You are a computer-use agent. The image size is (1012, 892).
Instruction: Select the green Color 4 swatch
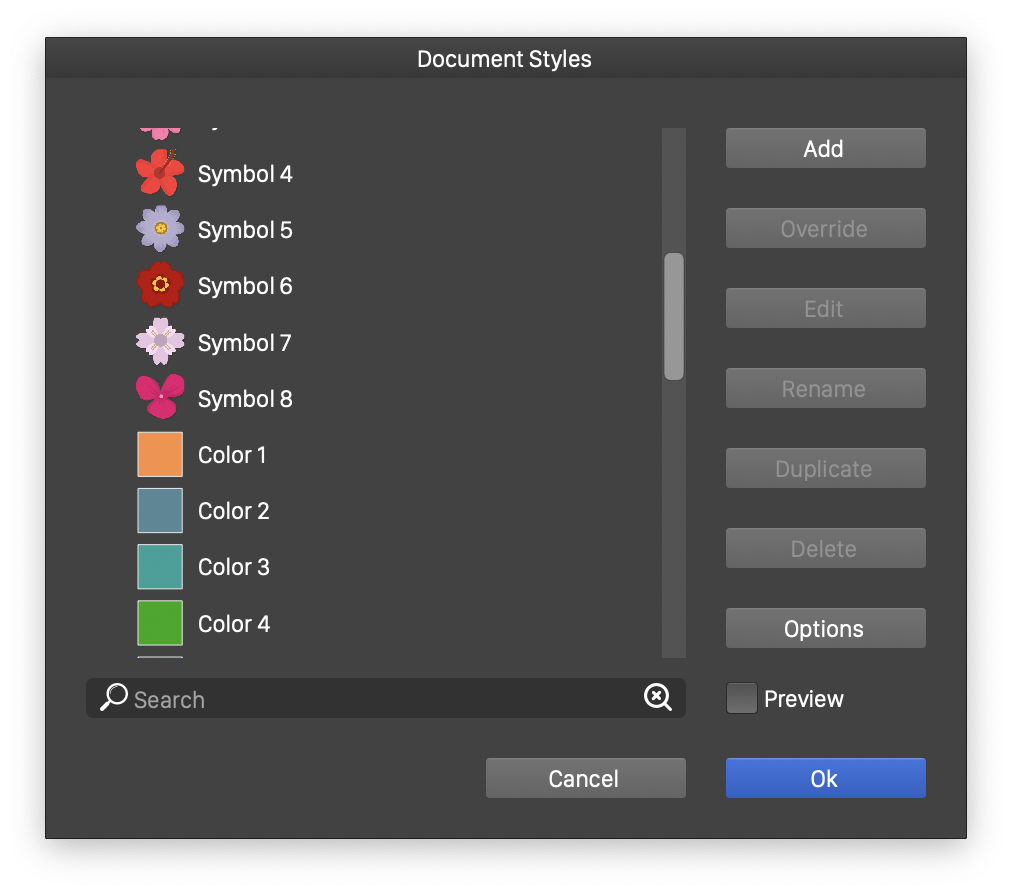coord(160,623)
